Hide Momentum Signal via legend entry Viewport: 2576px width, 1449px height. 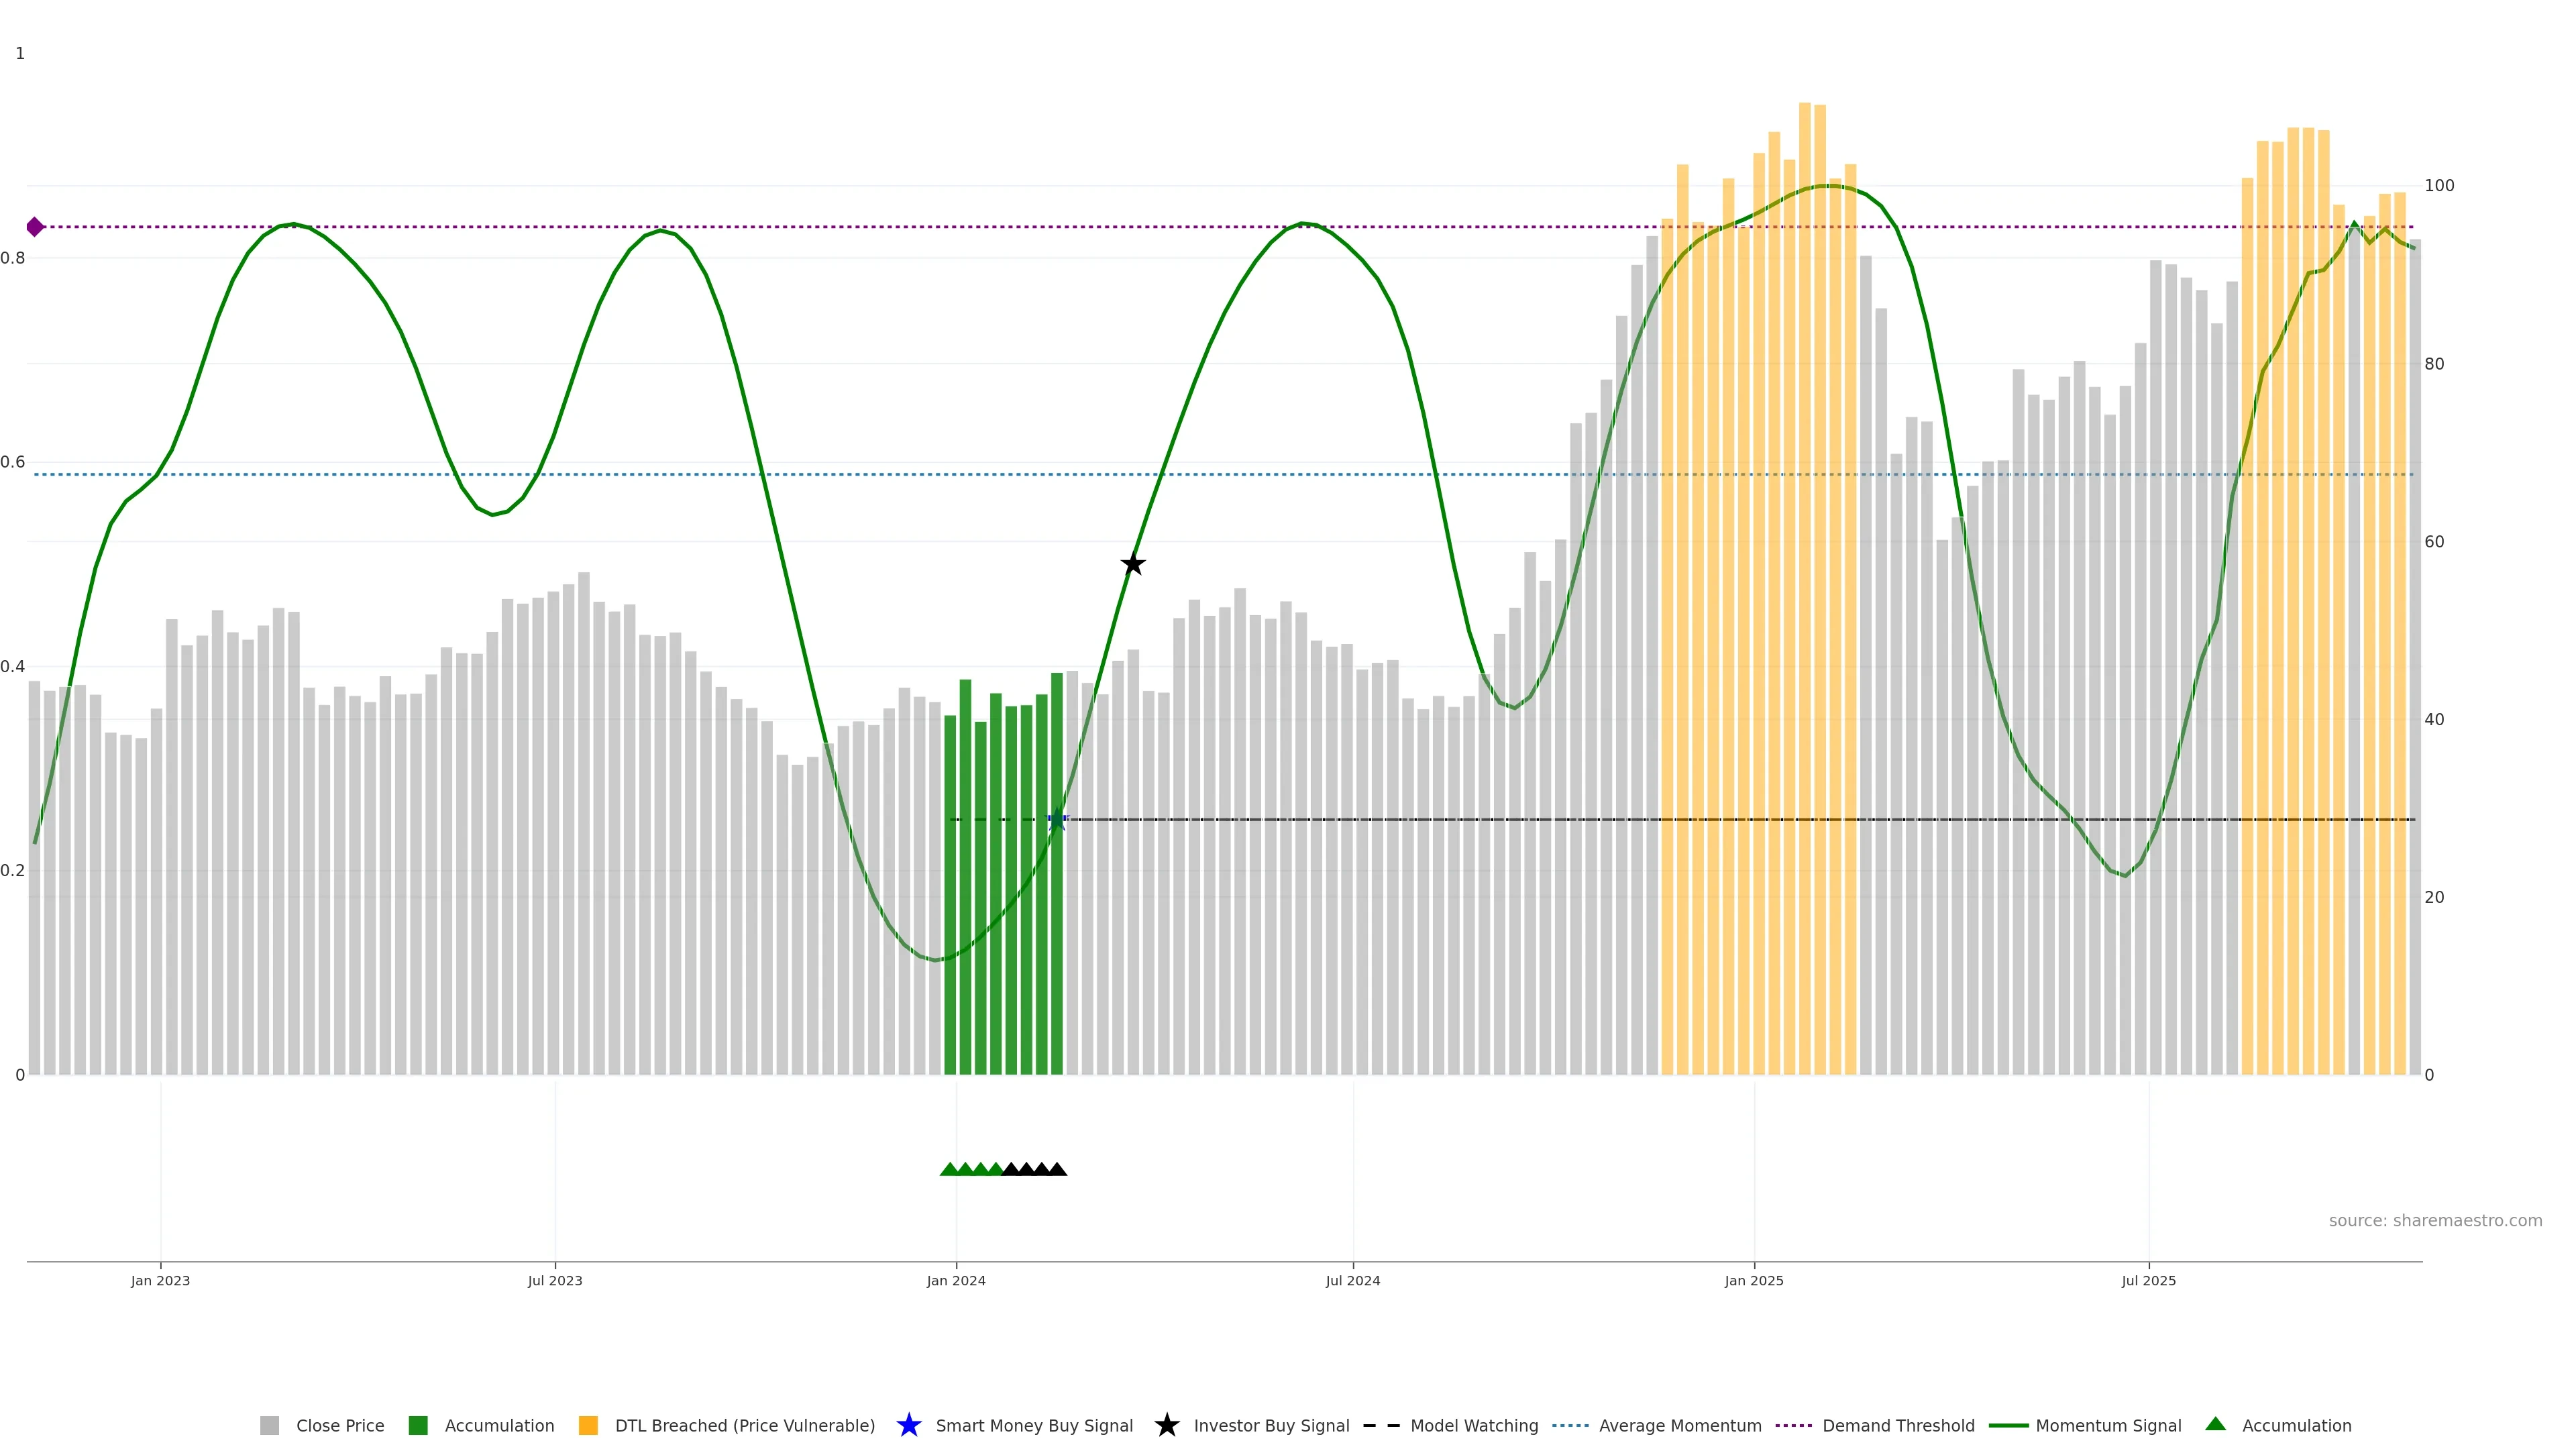[x=2107, y=1426]
